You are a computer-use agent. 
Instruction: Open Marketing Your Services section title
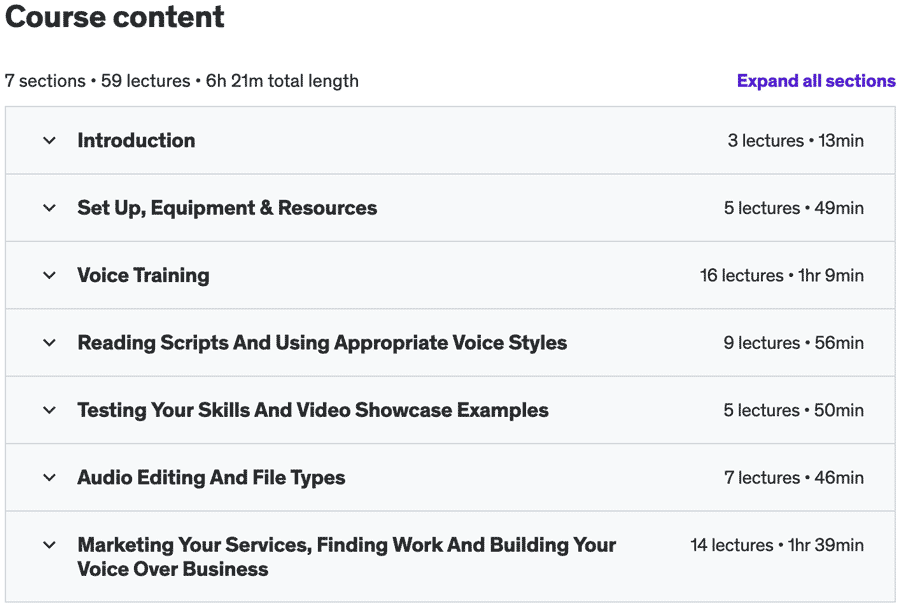tap(347, 557)
